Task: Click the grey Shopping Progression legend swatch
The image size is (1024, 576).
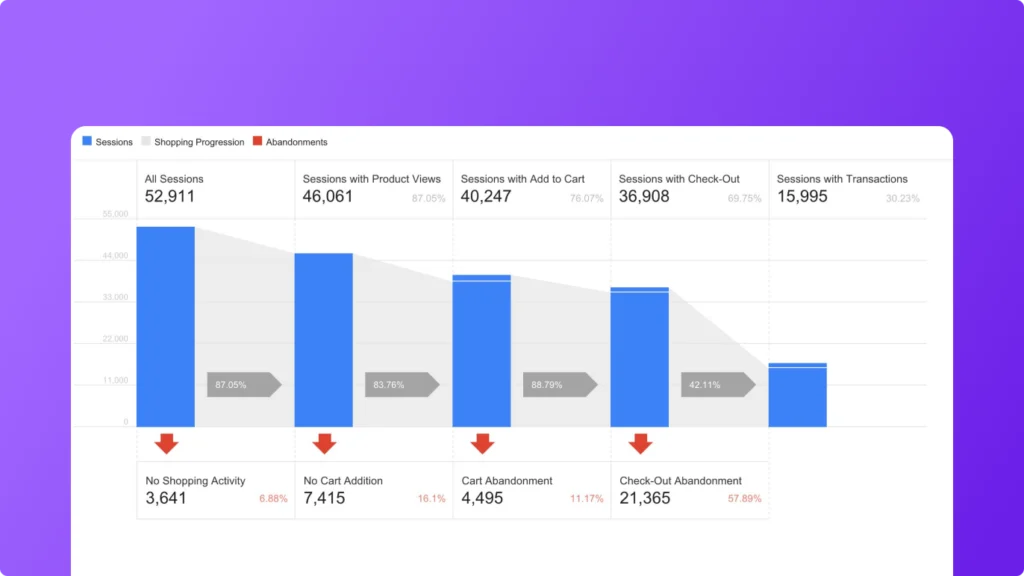Action: [x=146, y=141]
